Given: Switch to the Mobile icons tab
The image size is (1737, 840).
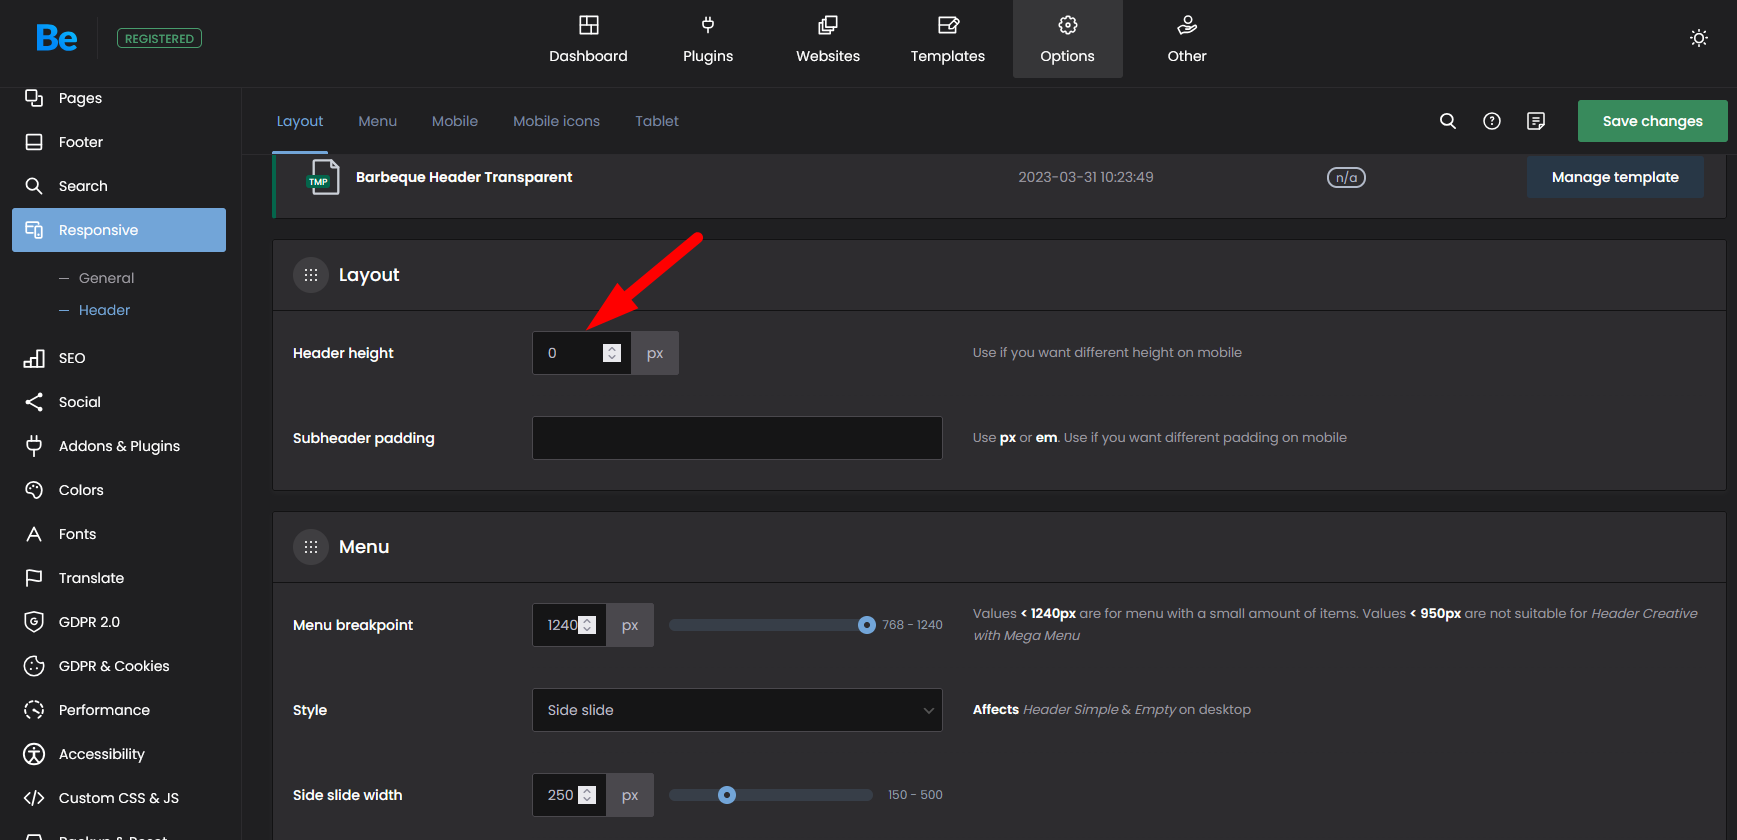Looking at the screenshot, I should (x=556, y=121).
